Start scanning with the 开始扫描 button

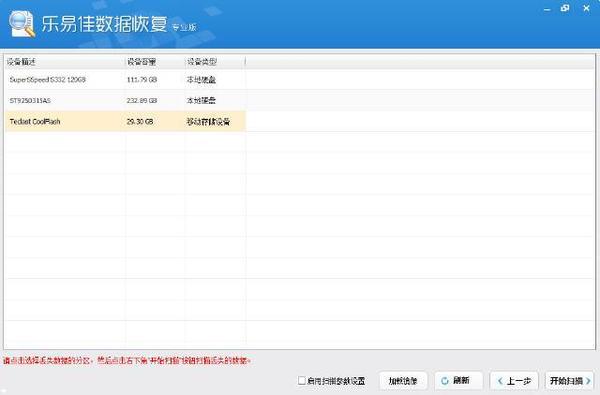click(570, 380)
